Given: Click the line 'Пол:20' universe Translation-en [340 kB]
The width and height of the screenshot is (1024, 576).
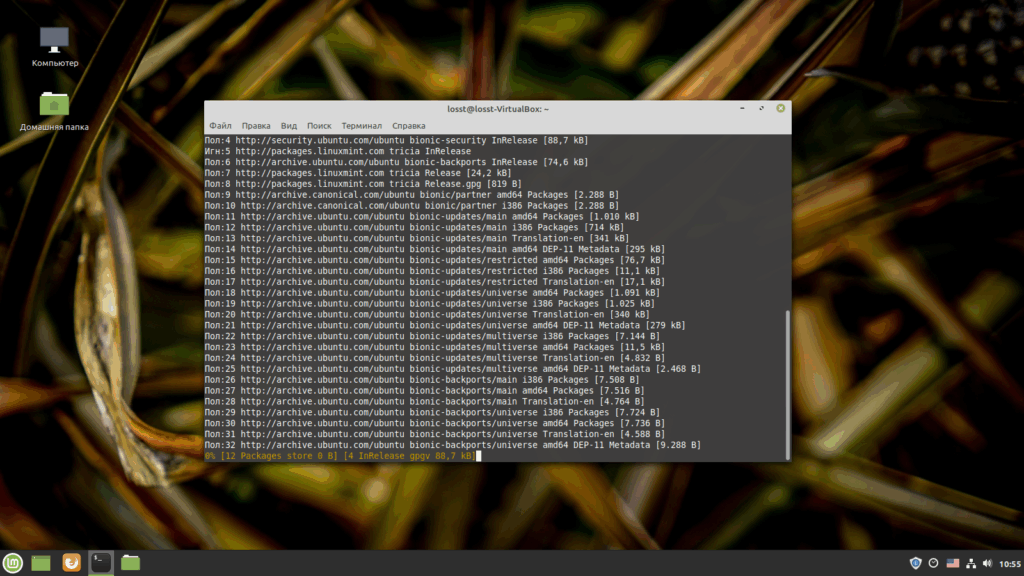Looking at the screenshot, I should coord(427,314).
